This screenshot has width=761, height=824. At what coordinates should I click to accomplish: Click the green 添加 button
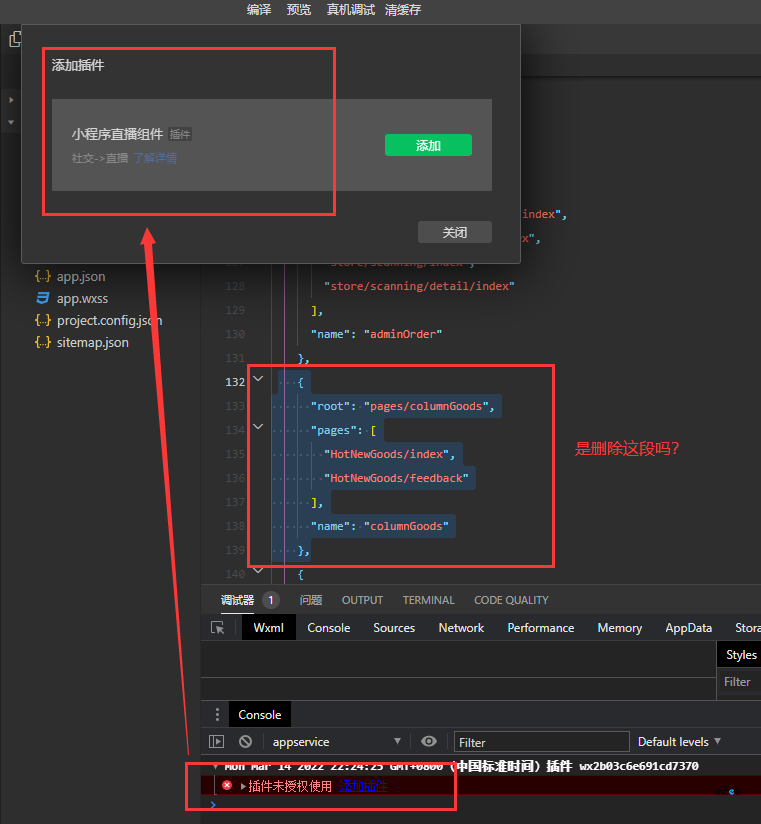pos(428,145)
